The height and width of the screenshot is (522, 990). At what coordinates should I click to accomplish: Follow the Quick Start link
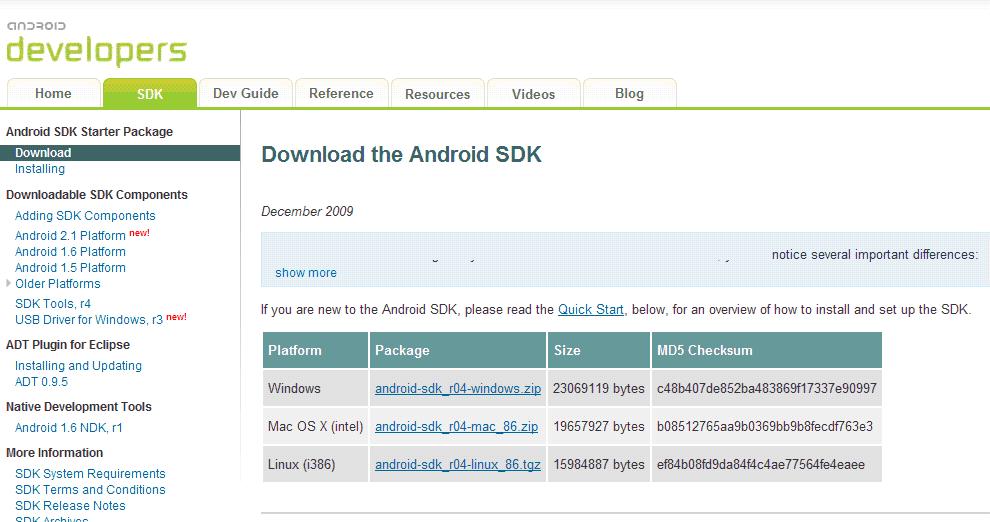(591, 310)
